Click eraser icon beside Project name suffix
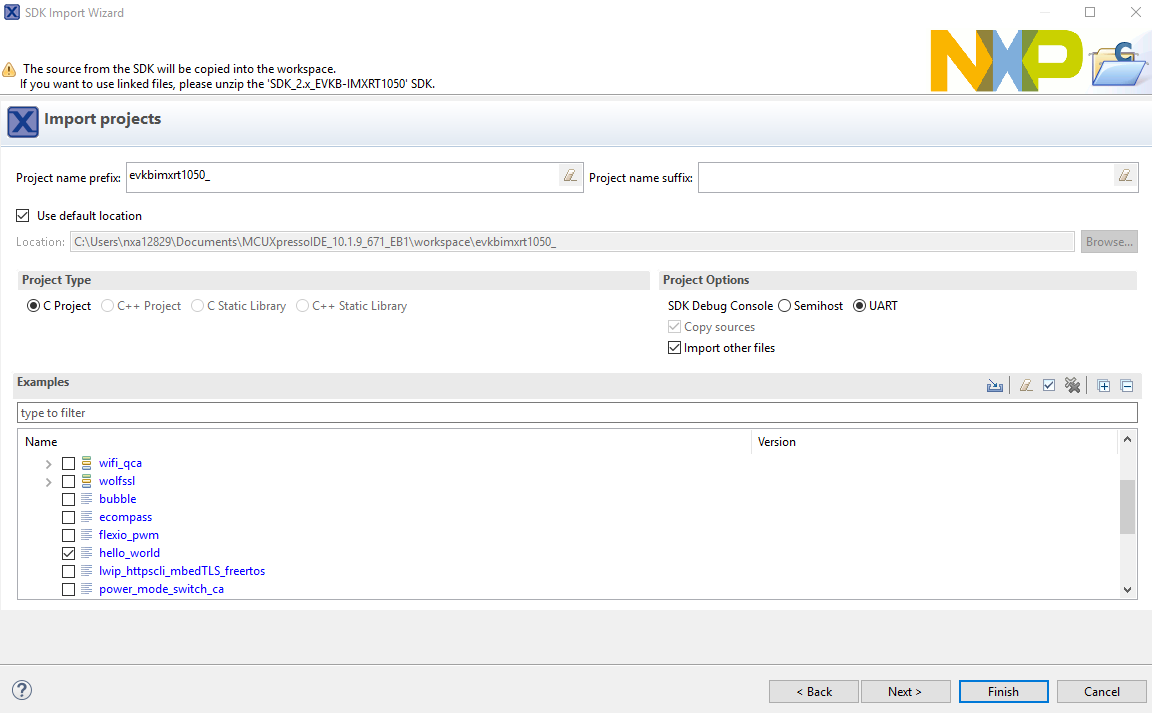 [x=1126, y=176]
